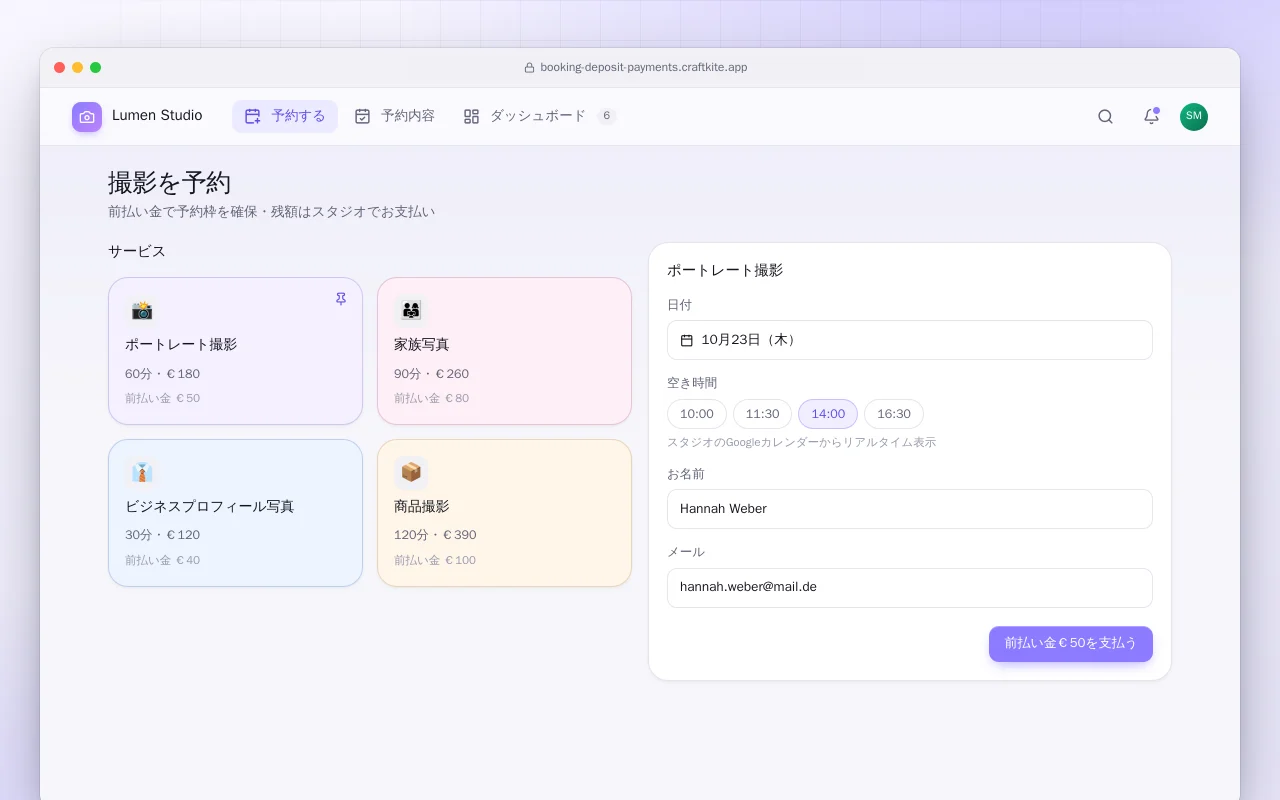This screenshot has width=1280, height=800.
Task: Click the 60分・€180 price text
Action: tap(163, 374)
